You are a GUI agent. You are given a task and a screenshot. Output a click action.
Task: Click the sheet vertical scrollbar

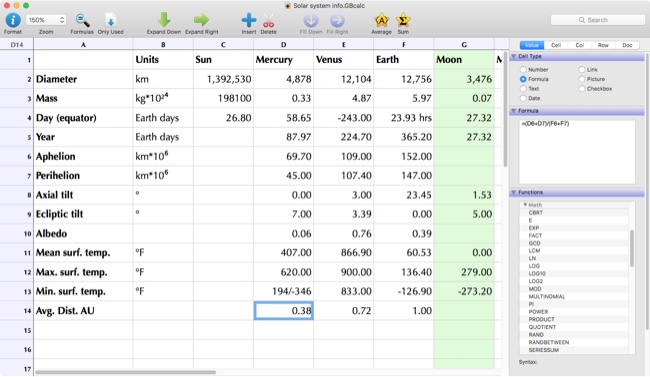[505, 109]
